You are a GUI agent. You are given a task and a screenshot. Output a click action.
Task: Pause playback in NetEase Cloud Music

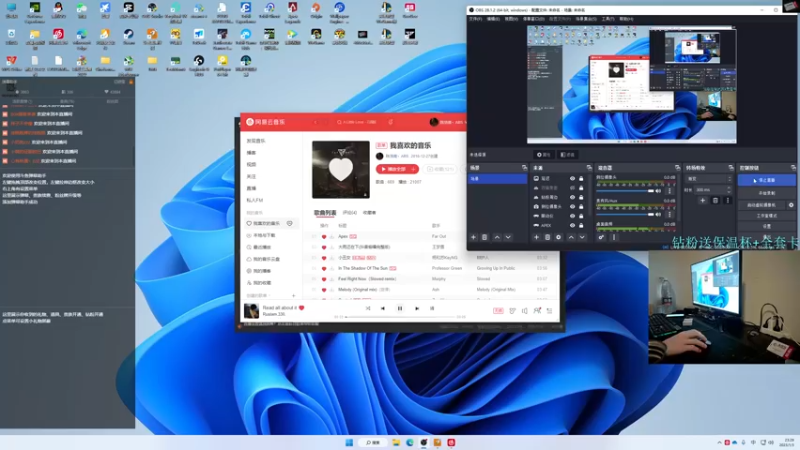point(399,308)
